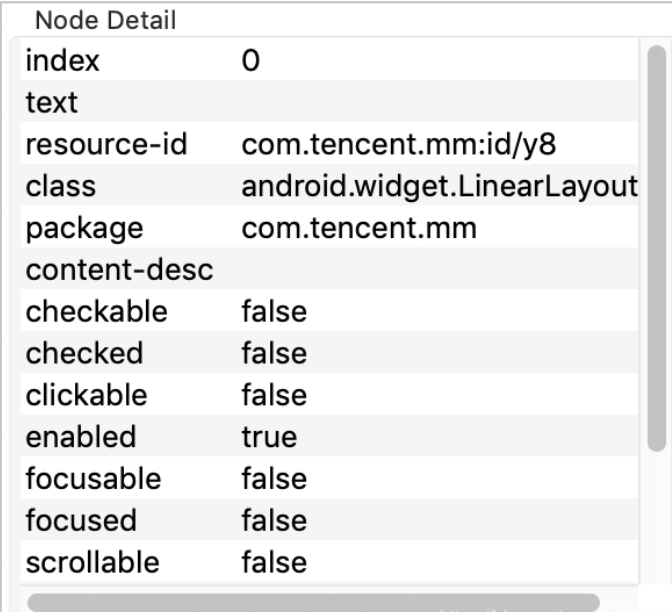Select the clickable property label

pyautogui.click(x=87, y=395)
